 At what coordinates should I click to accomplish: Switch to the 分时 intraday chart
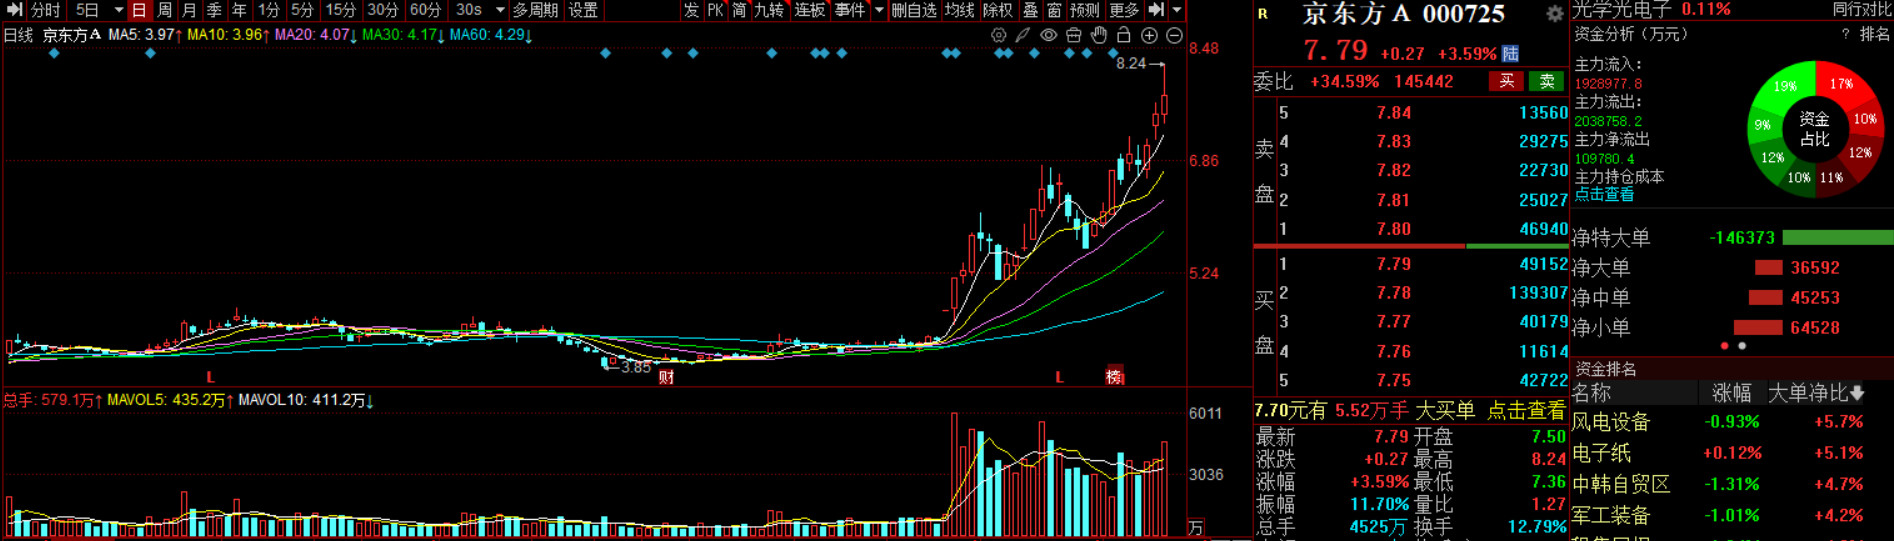pos(46,10)
